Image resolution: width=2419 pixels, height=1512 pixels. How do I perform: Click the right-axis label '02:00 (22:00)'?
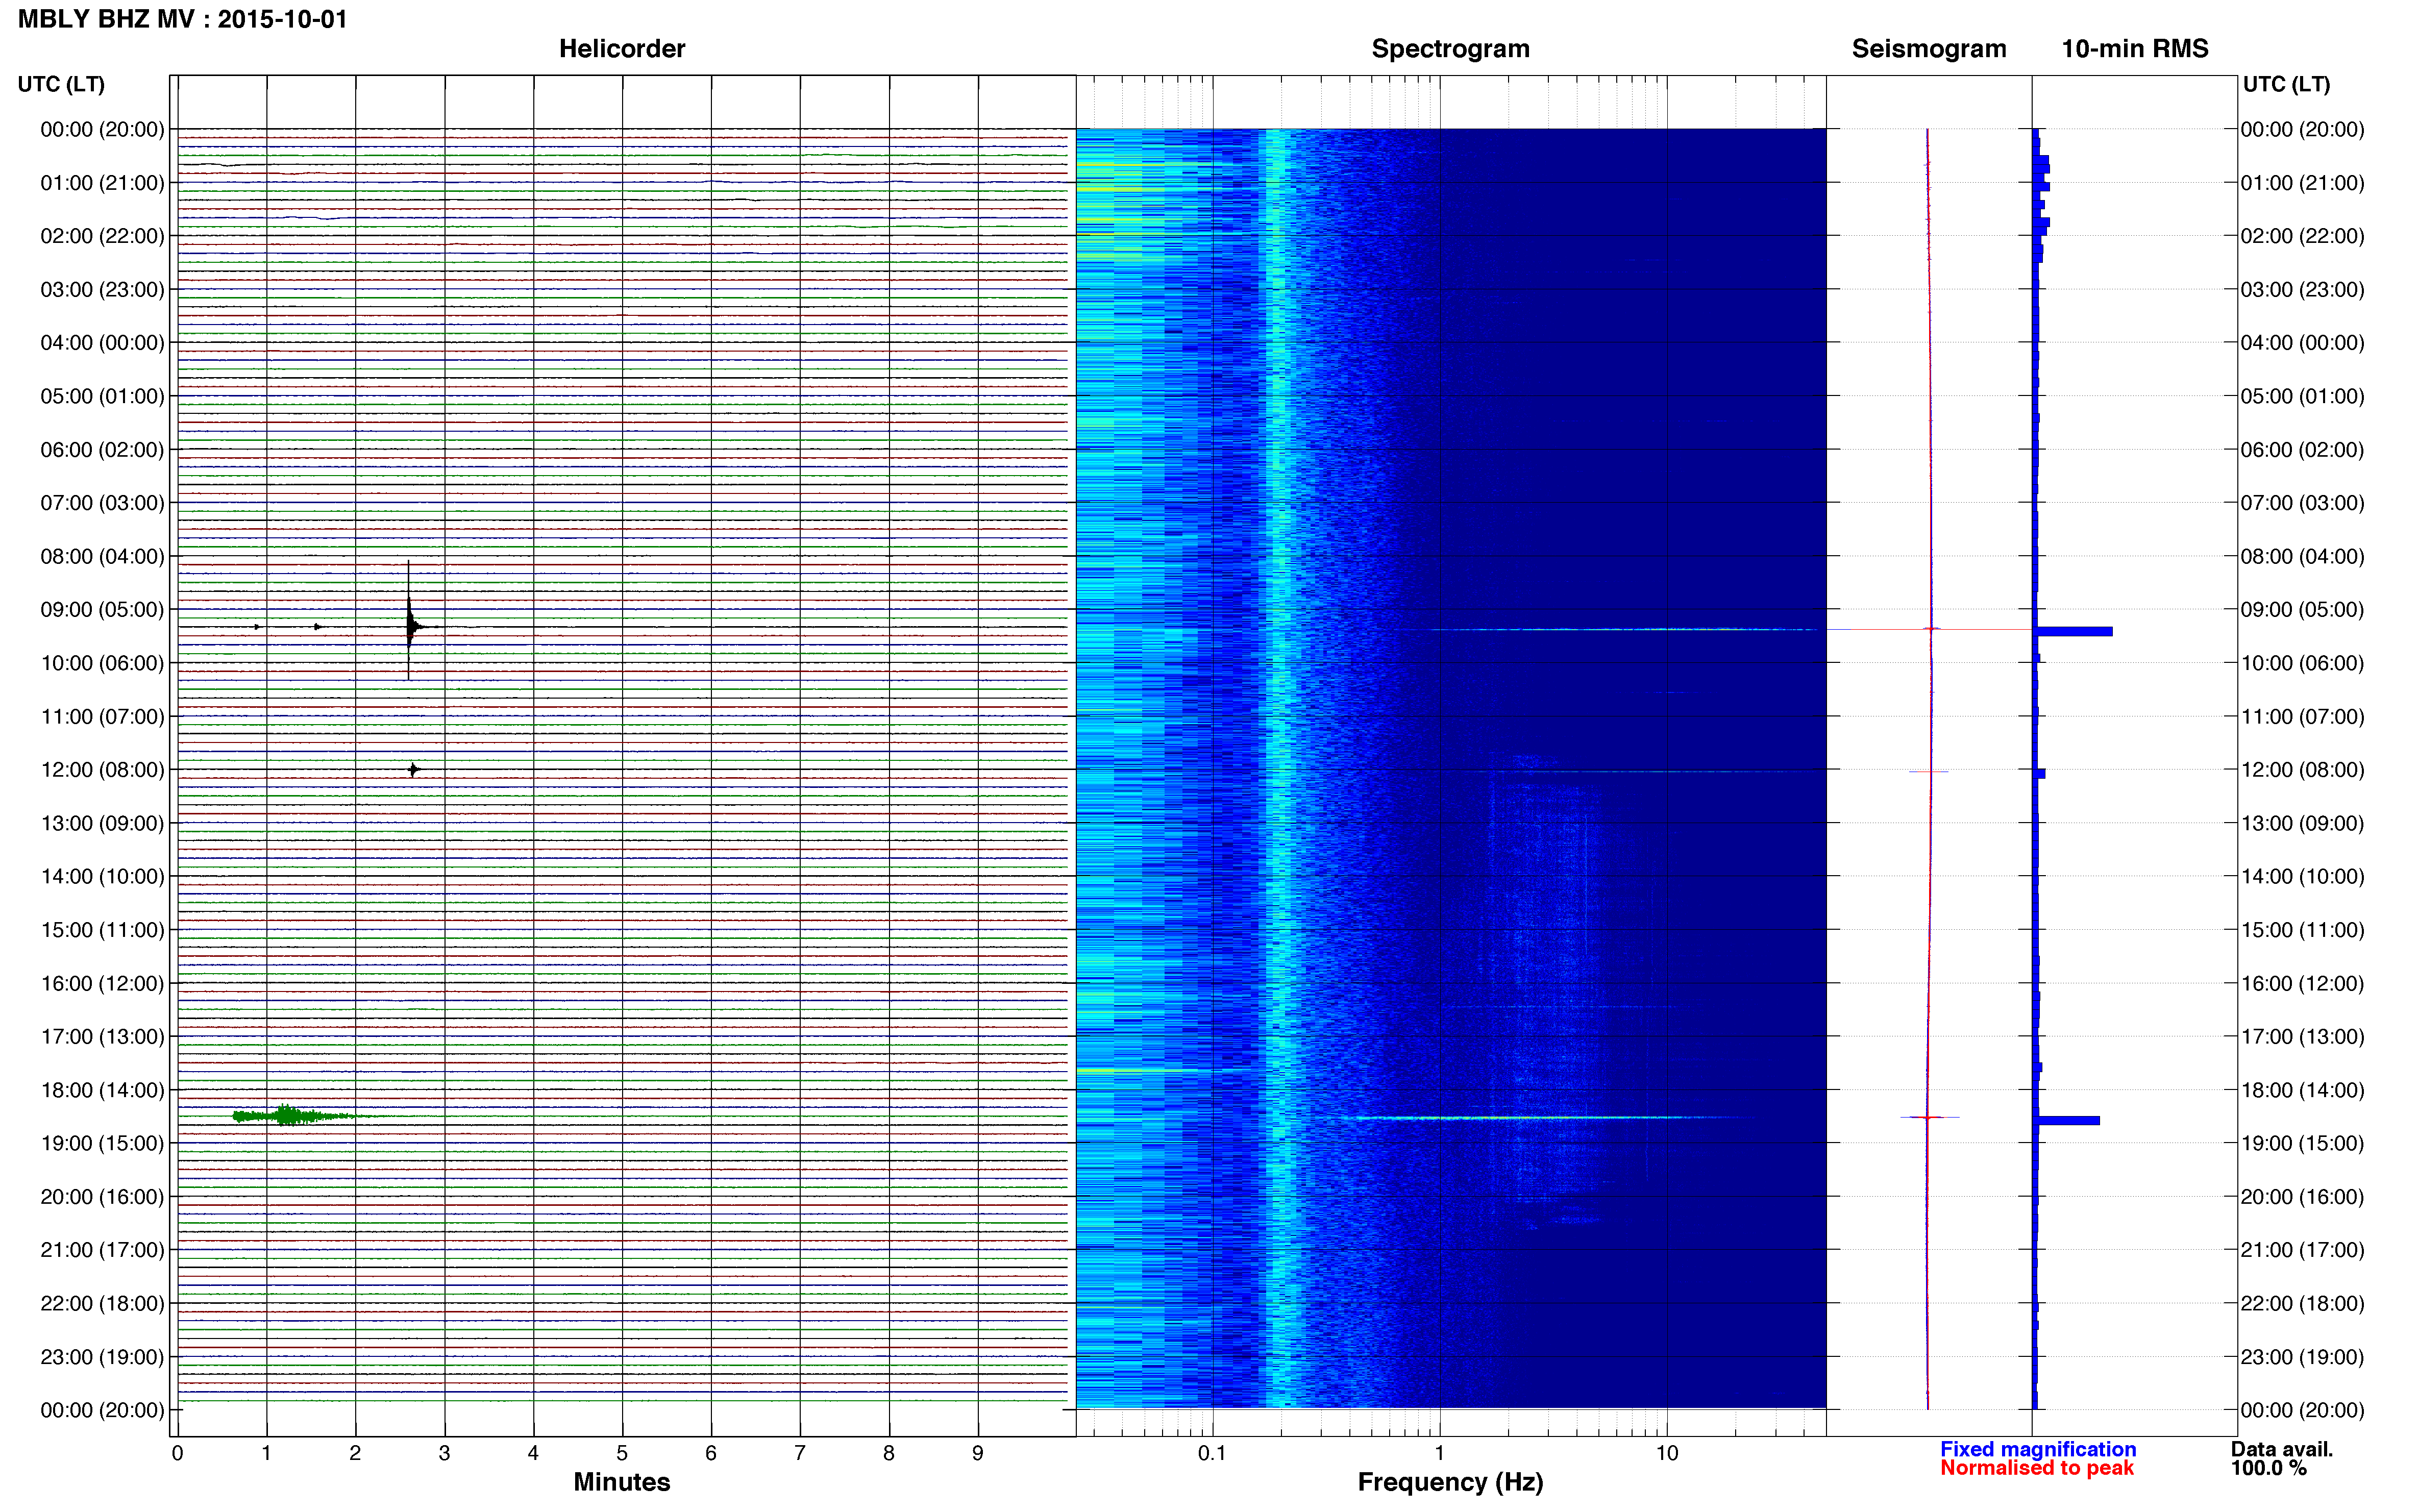point(2303,236)
